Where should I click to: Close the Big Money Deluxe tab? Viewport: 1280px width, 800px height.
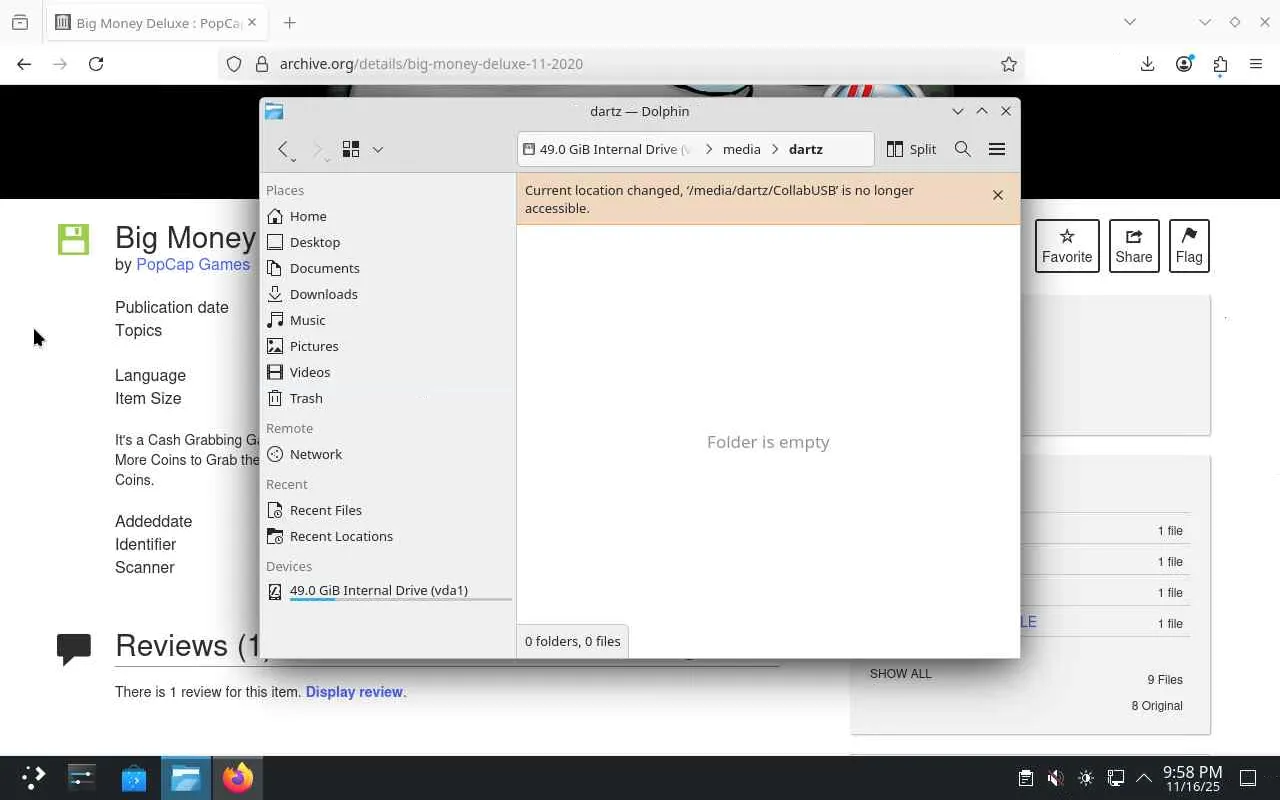(251, 23)
